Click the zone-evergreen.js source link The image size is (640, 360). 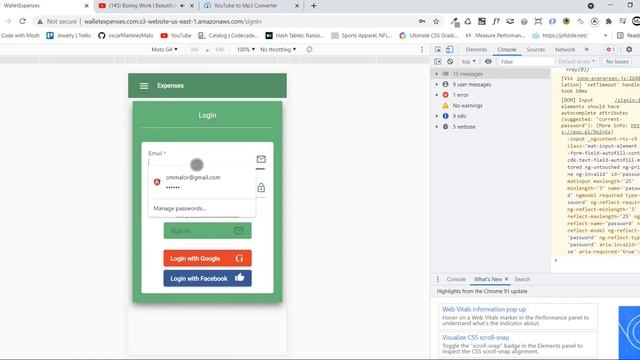tap(608, 78)
